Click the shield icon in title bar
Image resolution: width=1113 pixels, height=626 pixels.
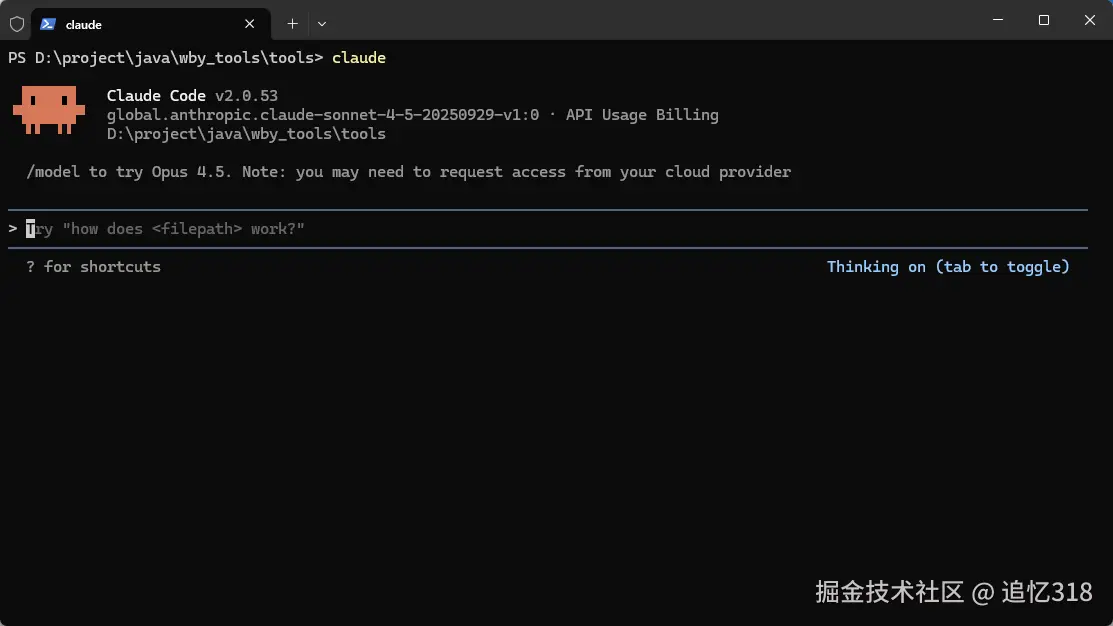pos(17,23)
